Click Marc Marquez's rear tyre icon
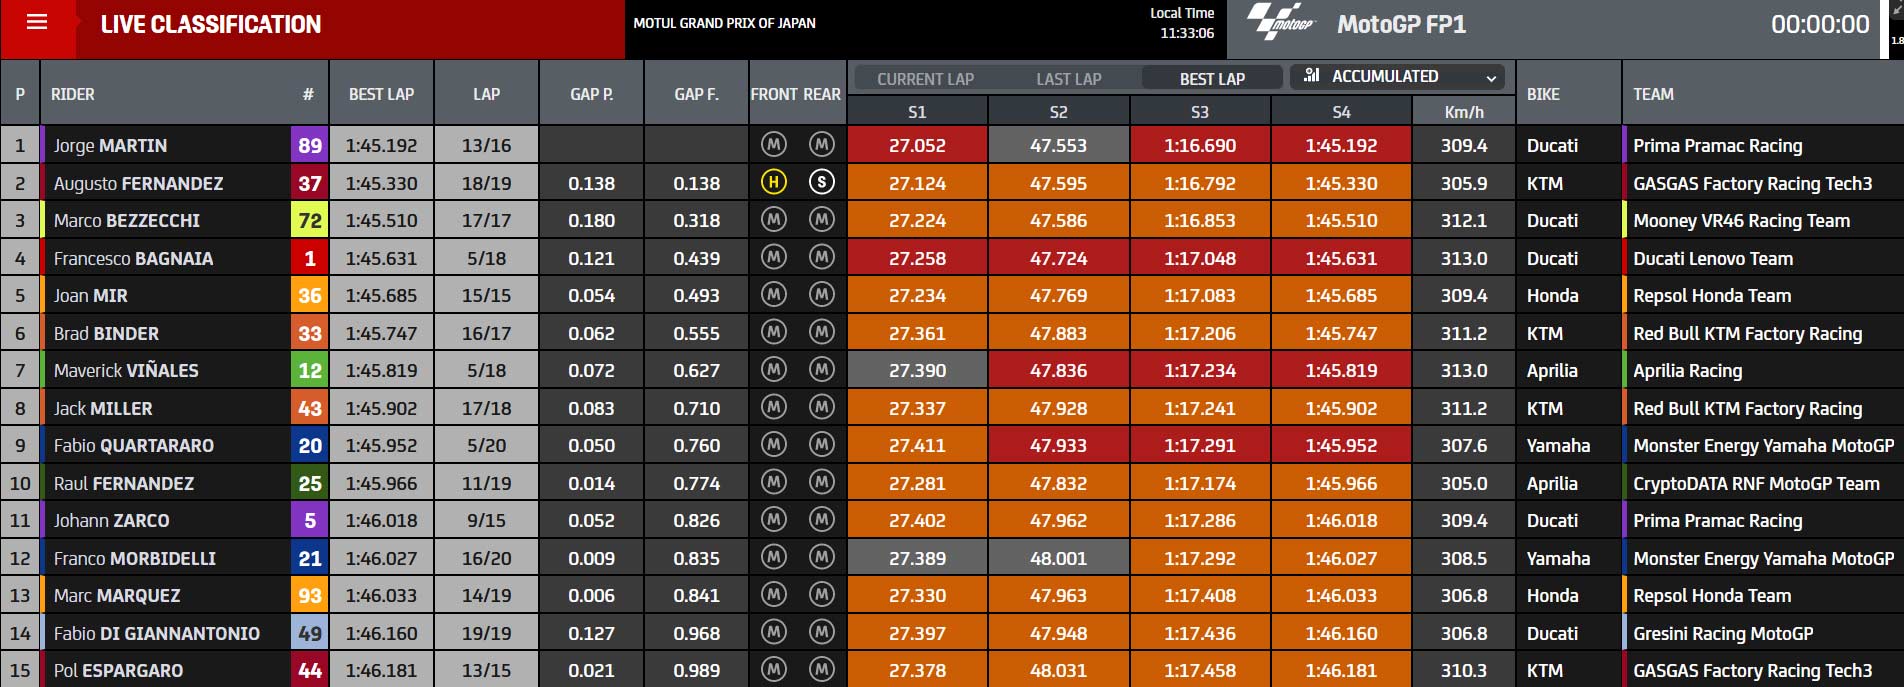Viewport: 1904px width, 687px height. pos(821,595)
